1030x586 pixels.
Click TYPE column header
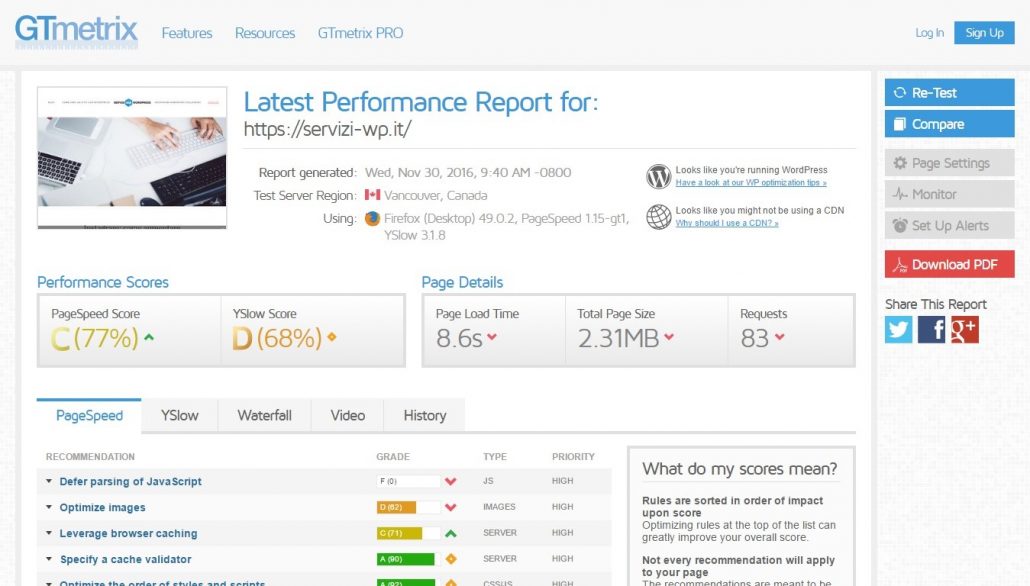point(495,457)
